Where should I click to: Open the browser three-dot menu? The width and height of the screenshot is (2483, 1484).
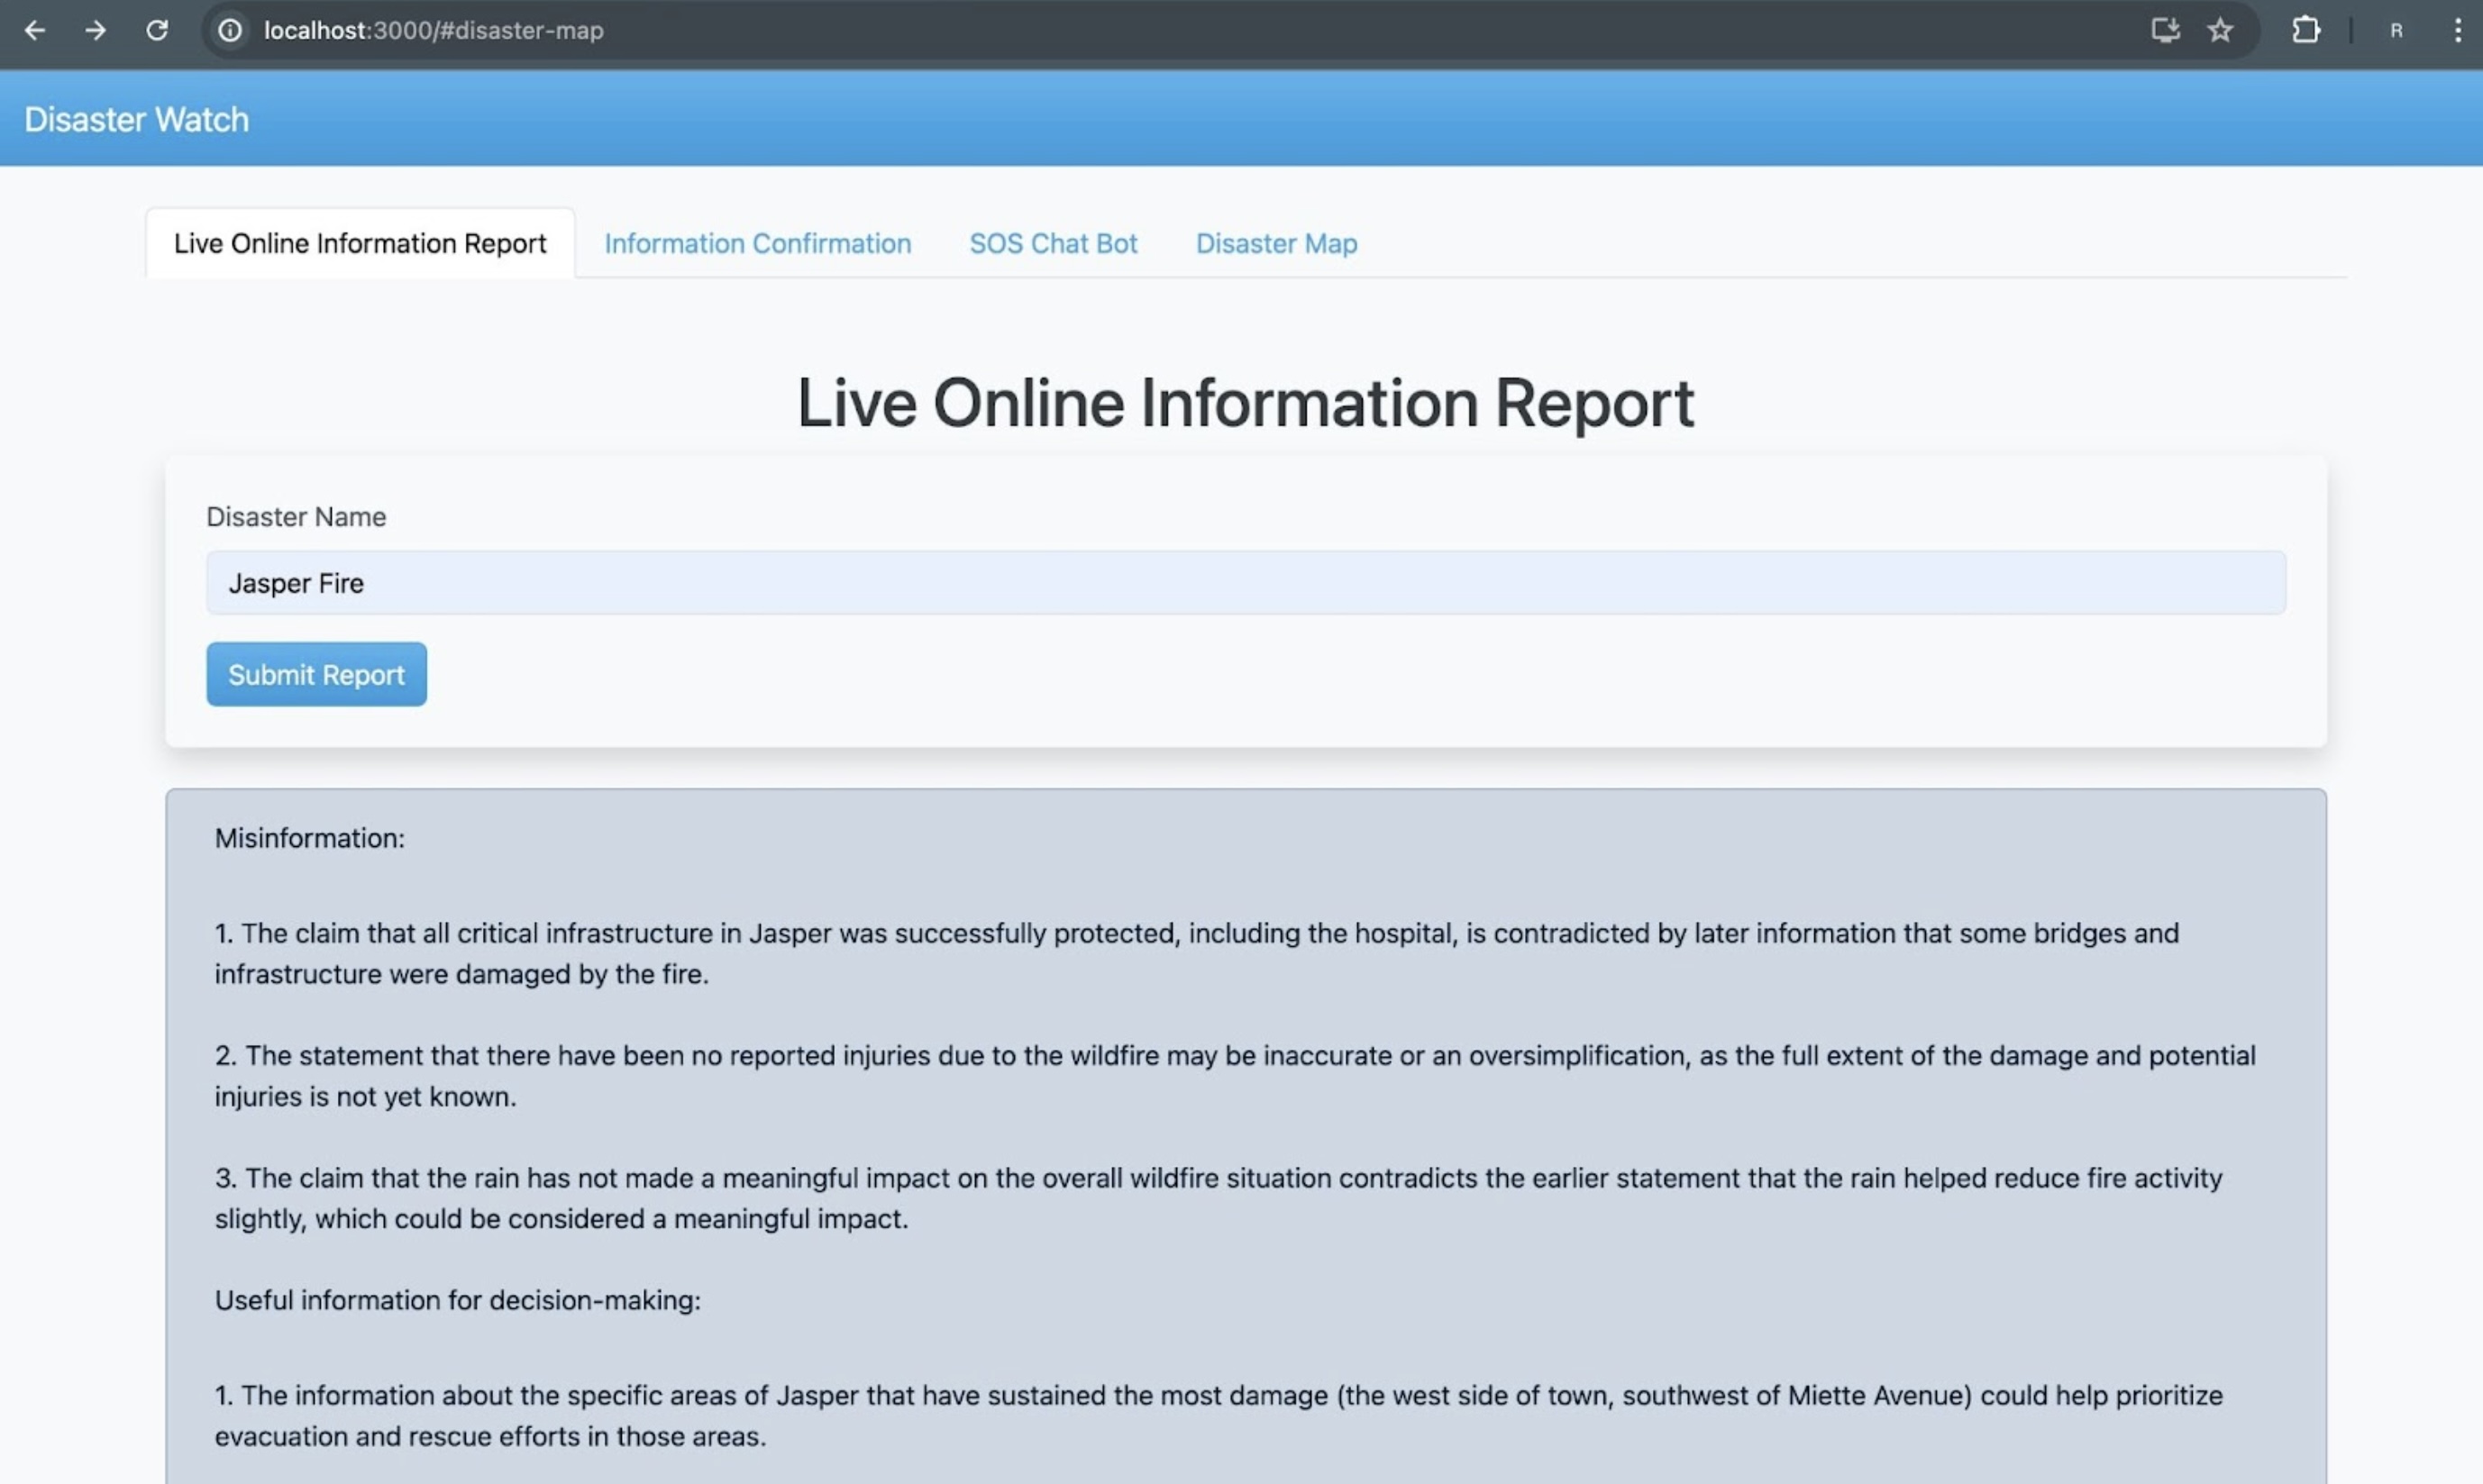click(x=2458, y=30)
